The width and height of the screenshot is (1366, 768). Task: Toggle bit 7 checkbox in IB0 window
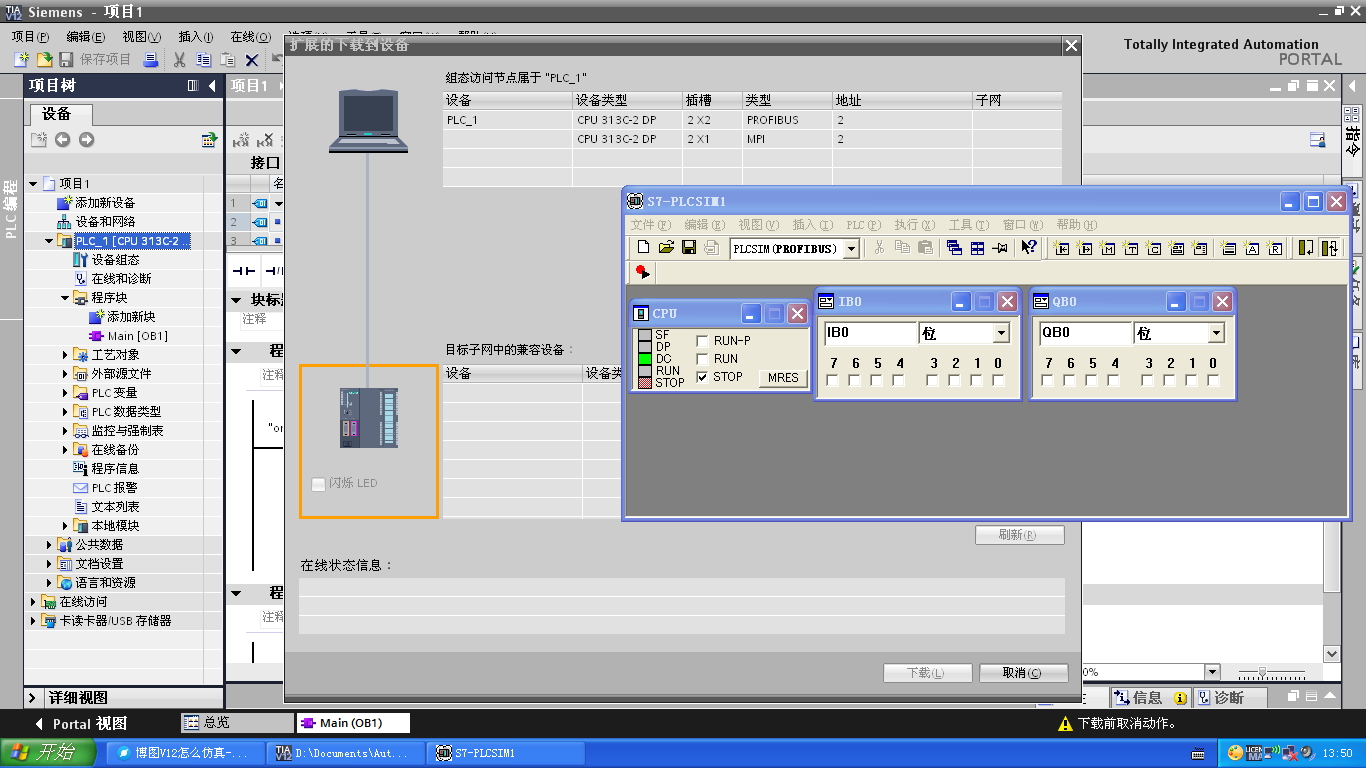pyautogui.click(x=832, y=380)
